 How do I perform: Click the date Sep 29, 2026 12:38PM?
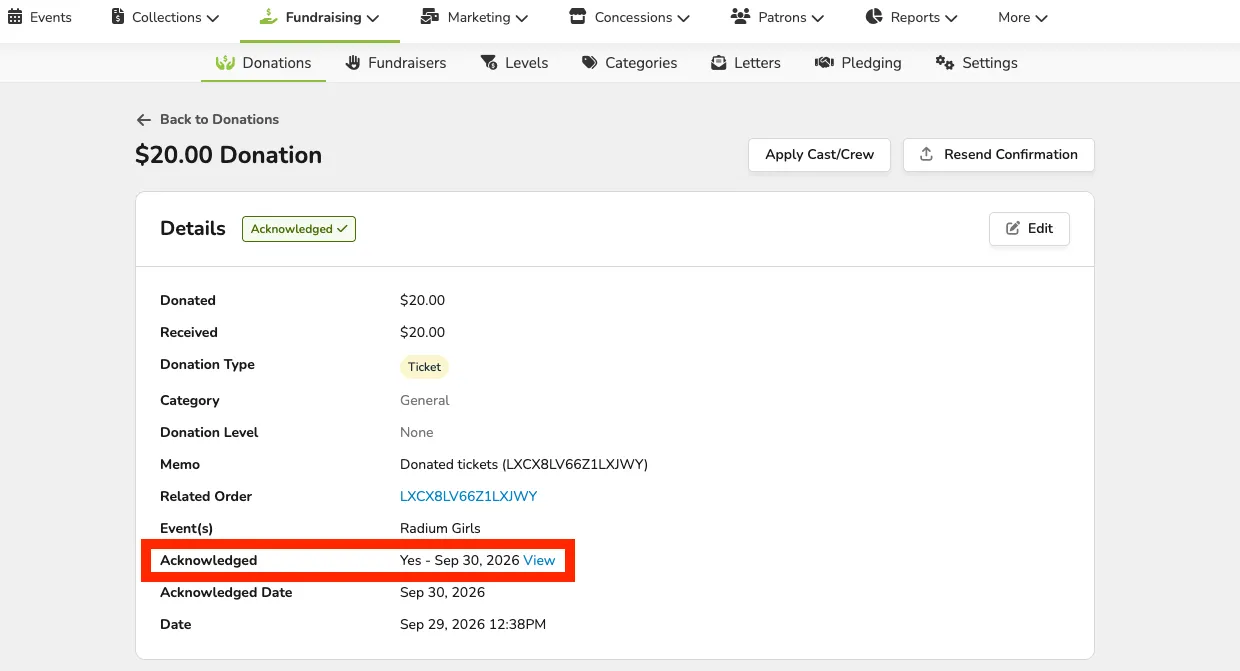coord(473,625)
